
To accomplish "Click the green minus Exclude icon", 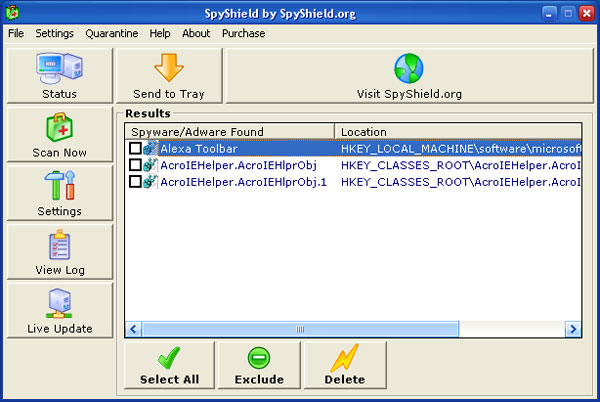I will 259,358.
